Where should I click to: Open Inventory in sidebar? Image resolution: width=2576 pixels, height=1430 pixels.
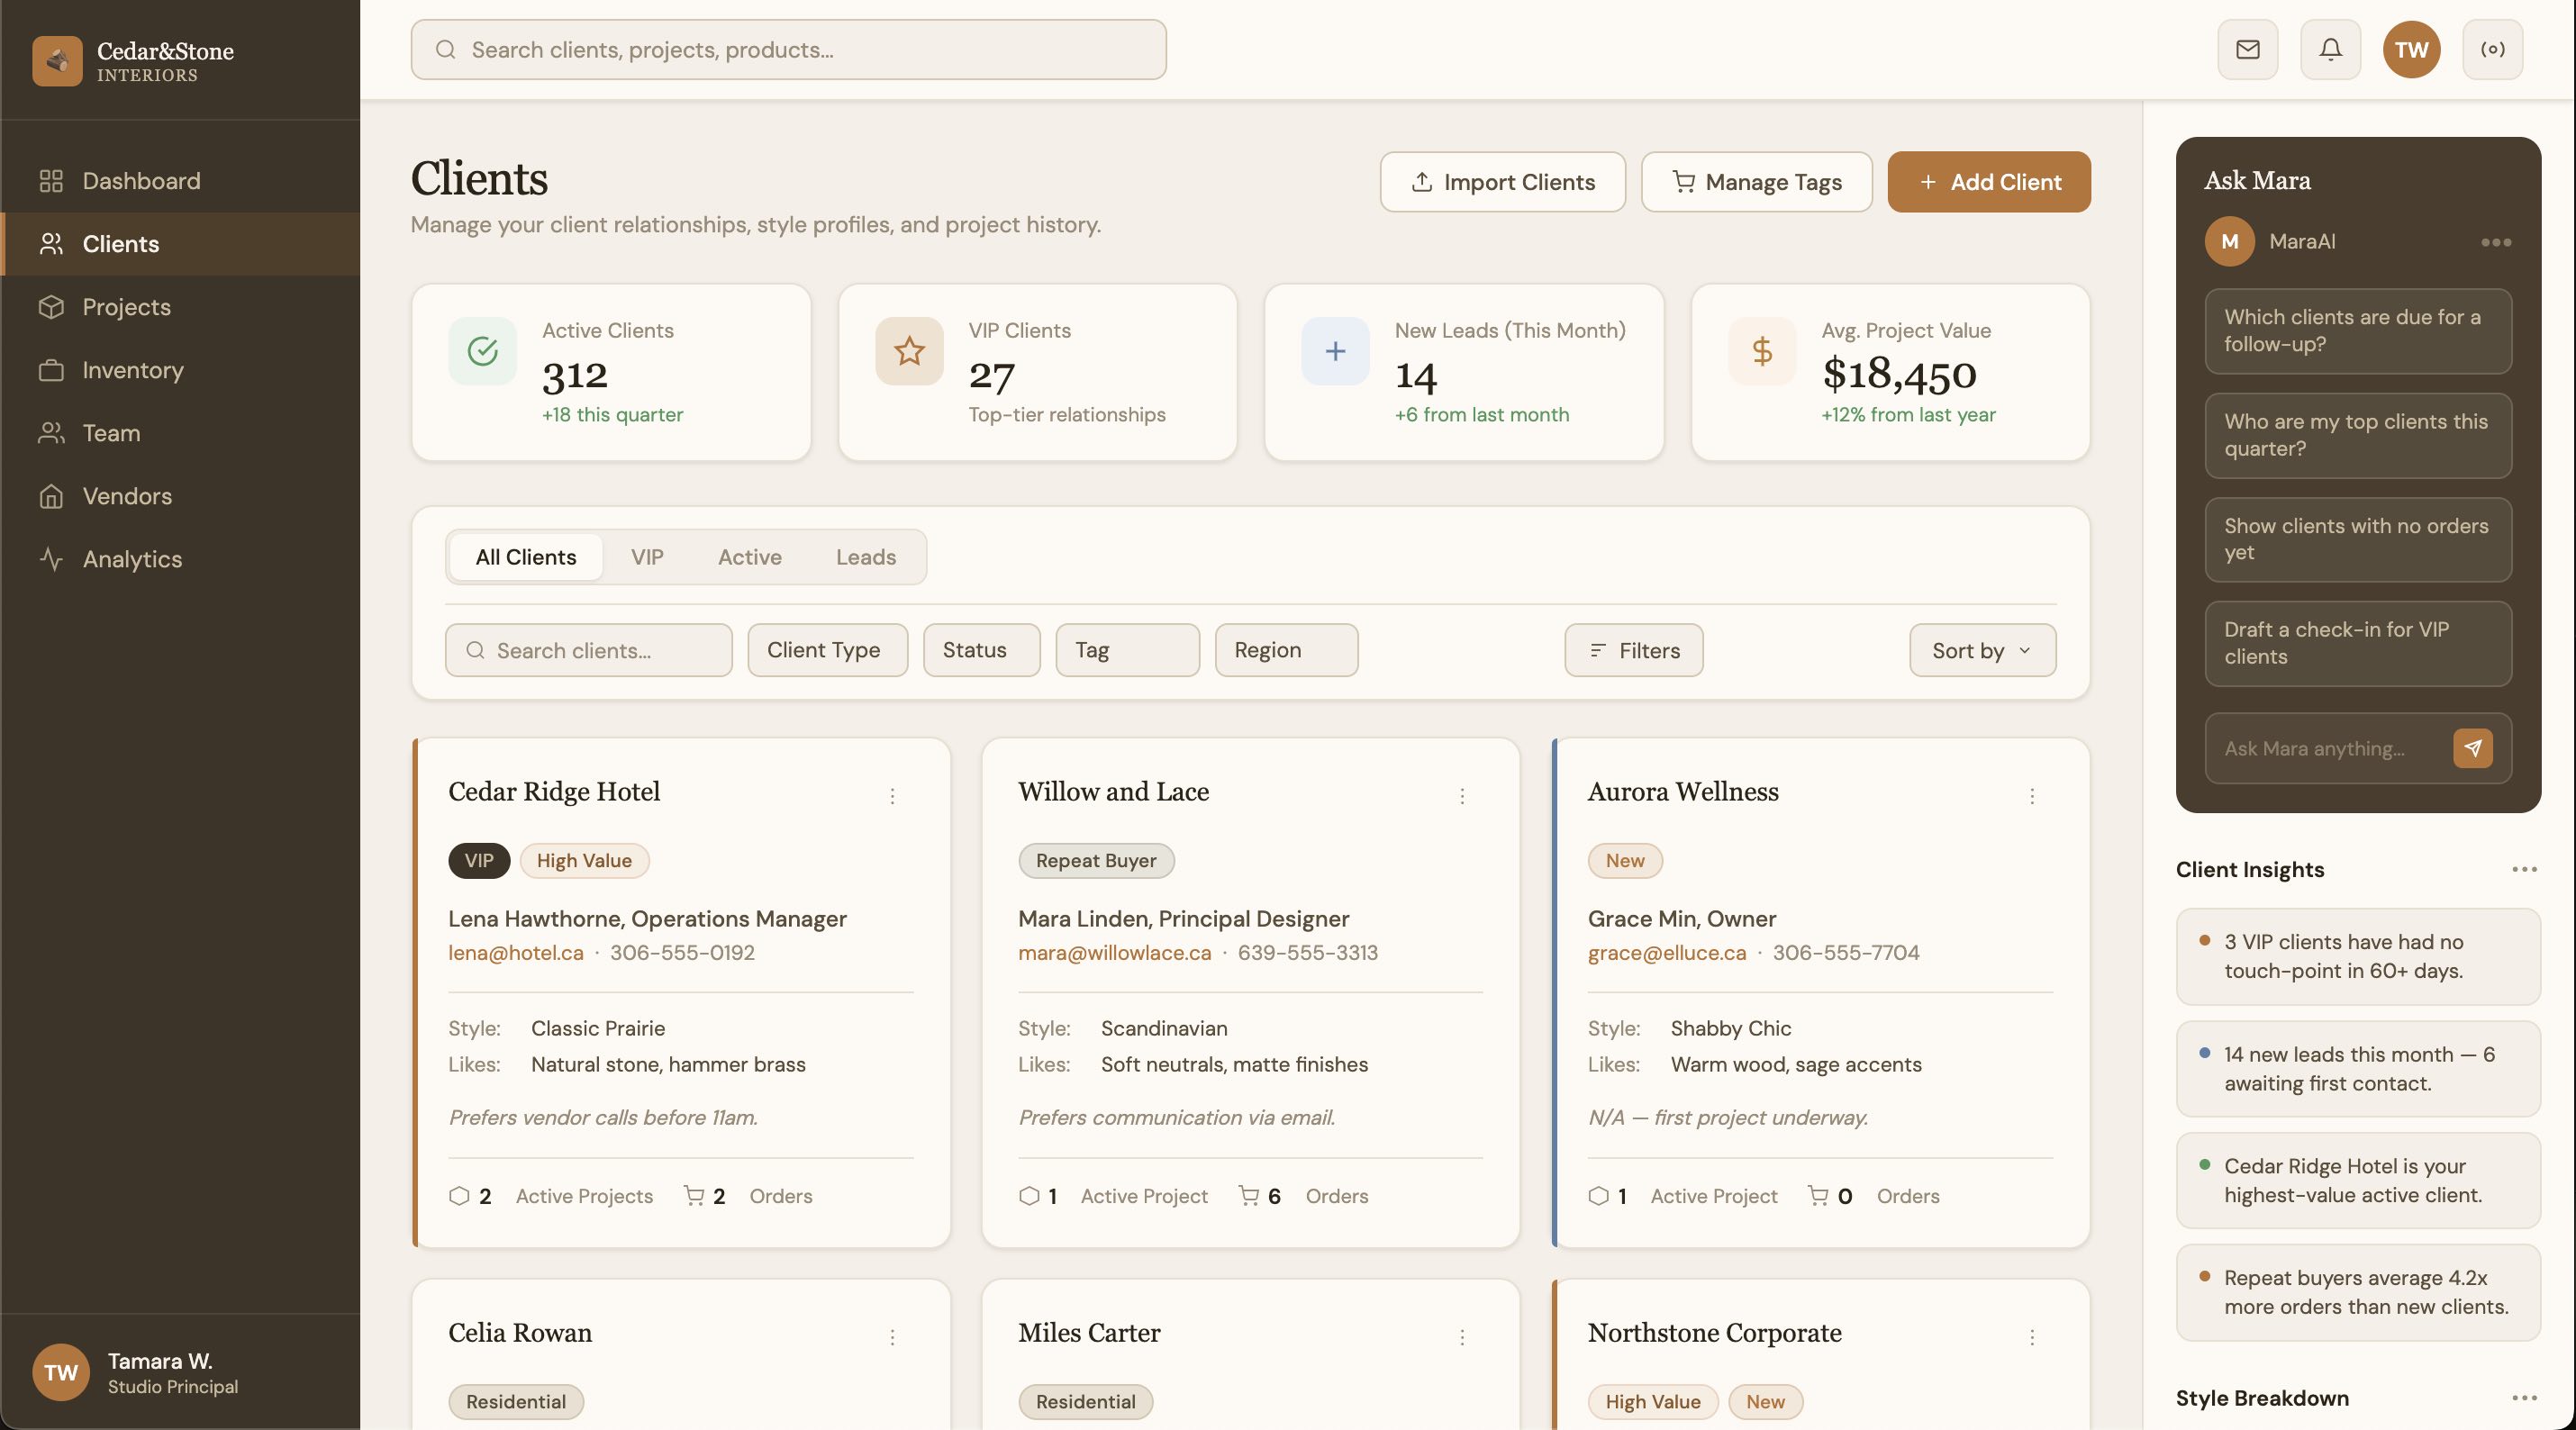pos(180,370)
